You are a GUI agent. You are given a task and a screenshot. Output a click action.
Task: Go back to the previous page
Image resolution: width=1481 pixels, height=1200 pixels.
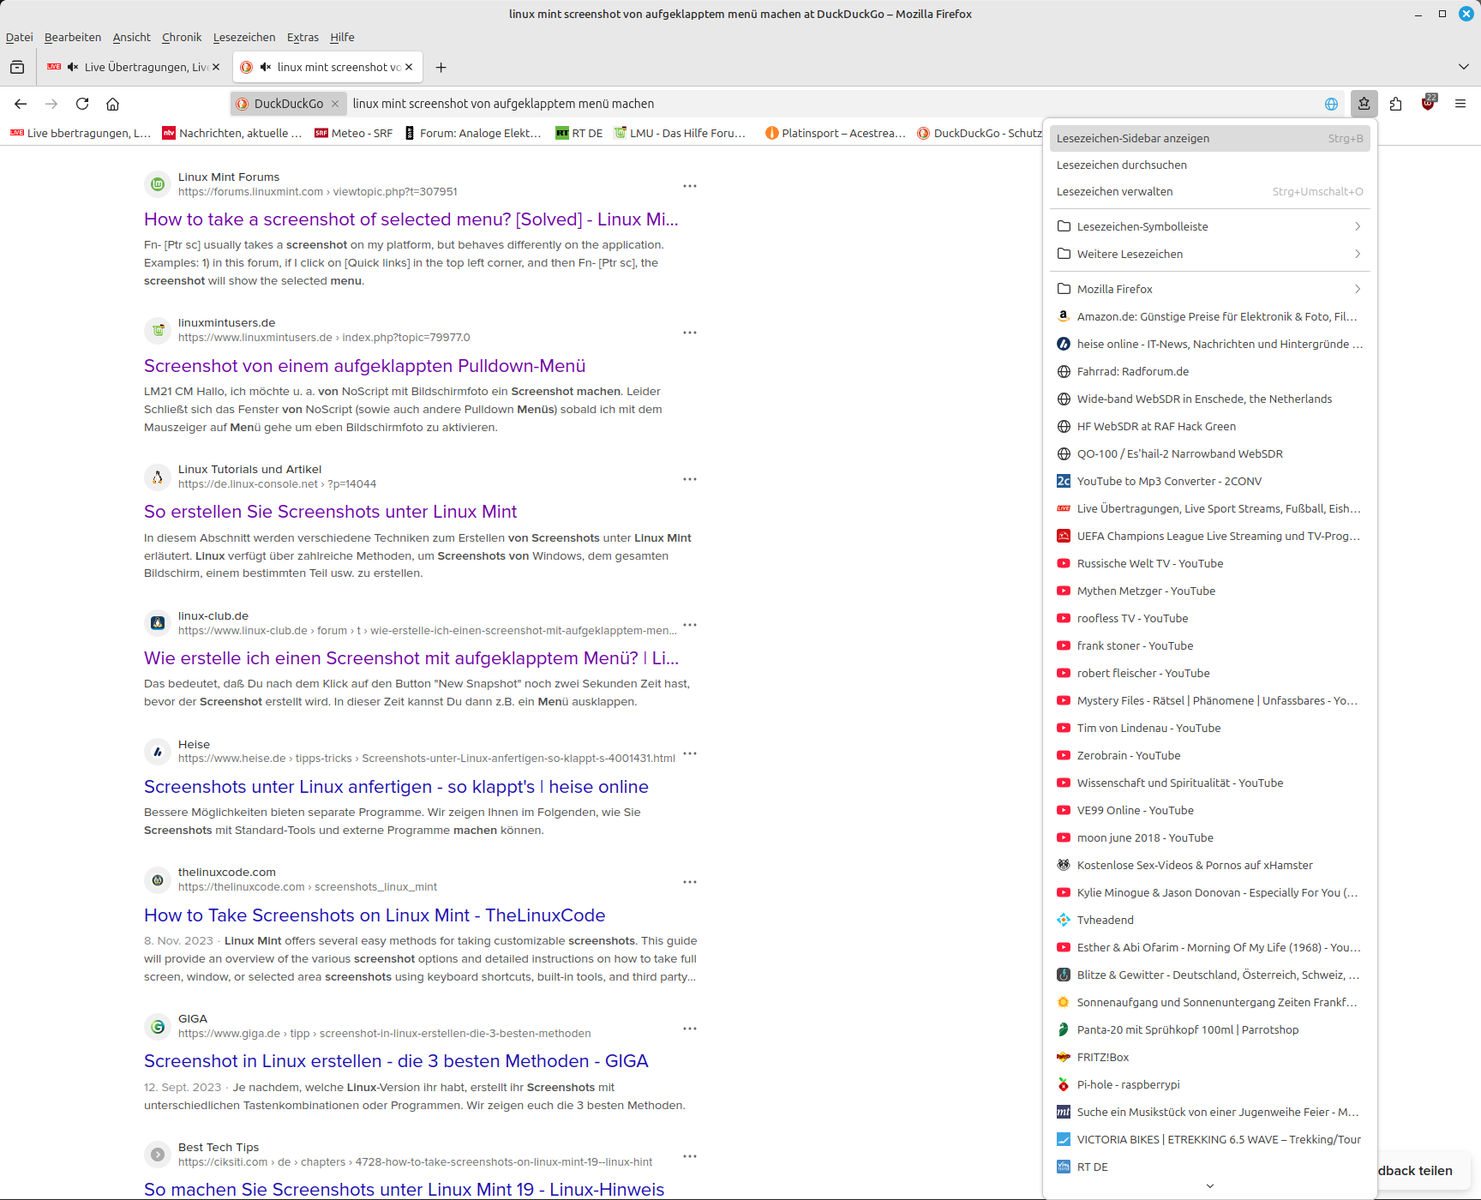(21, 104)
